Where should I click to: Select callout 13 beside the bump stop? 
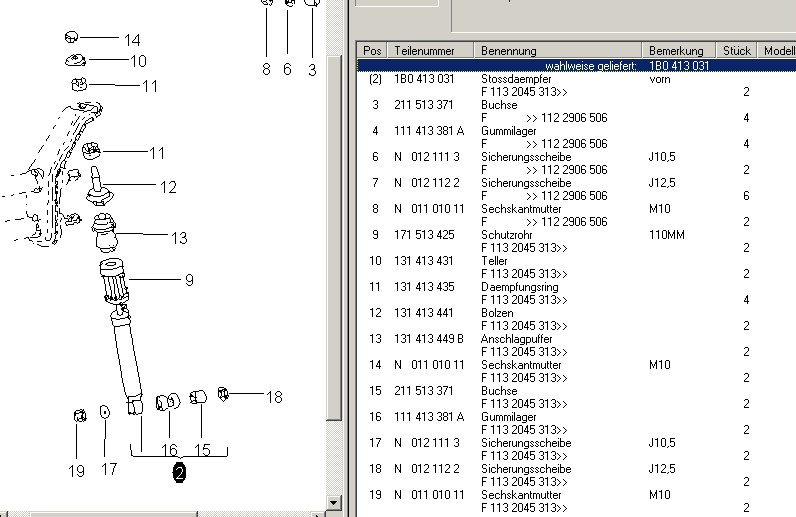[x=178, y=238]
